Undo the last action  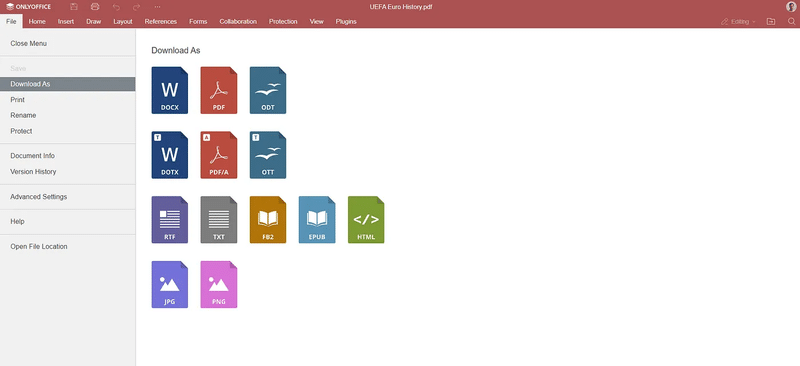tap(116, 7)
